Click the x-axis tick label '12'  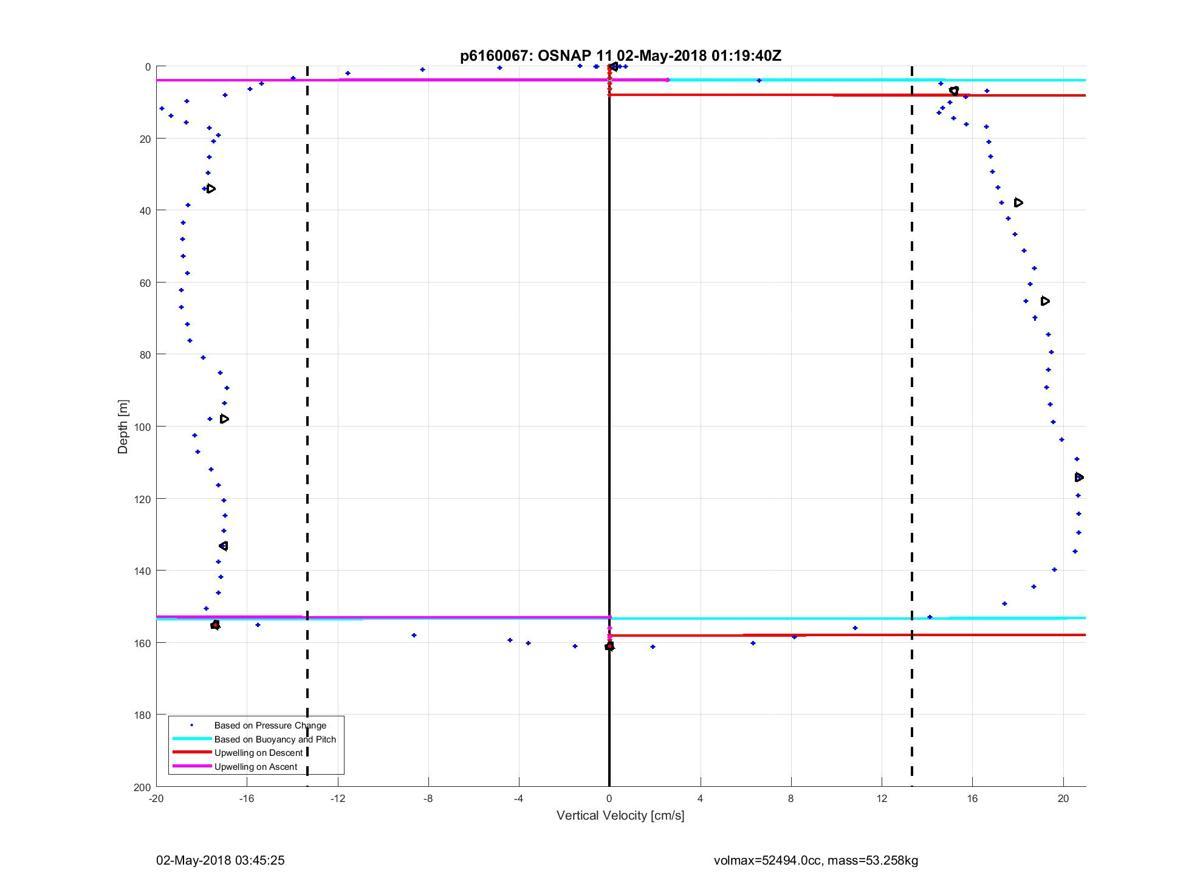pyautogui.click(x=882, y=798)
